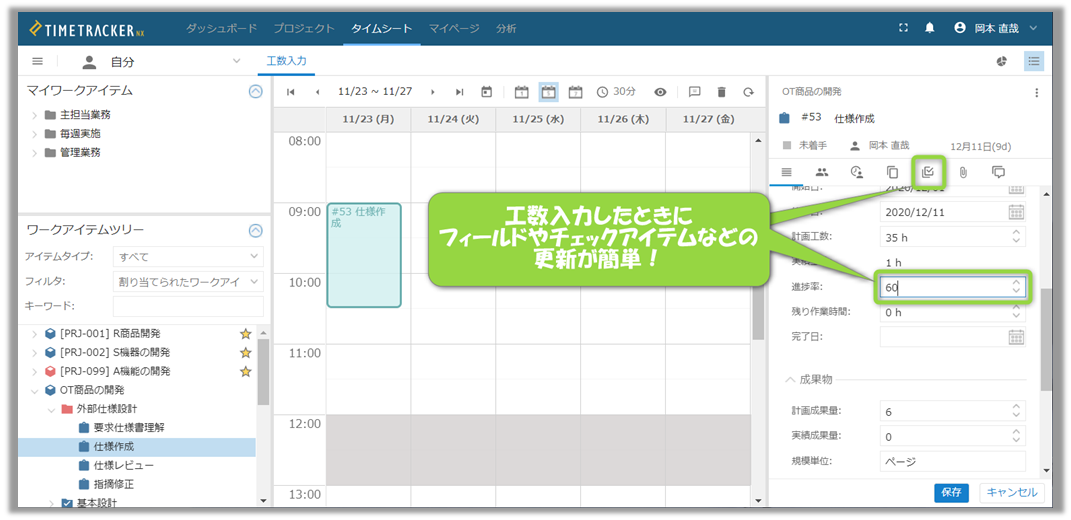This screenshot has height=520, width=1071.
Task: Adjust 計画工数 stepper arrows
Action: [1017, 237]
